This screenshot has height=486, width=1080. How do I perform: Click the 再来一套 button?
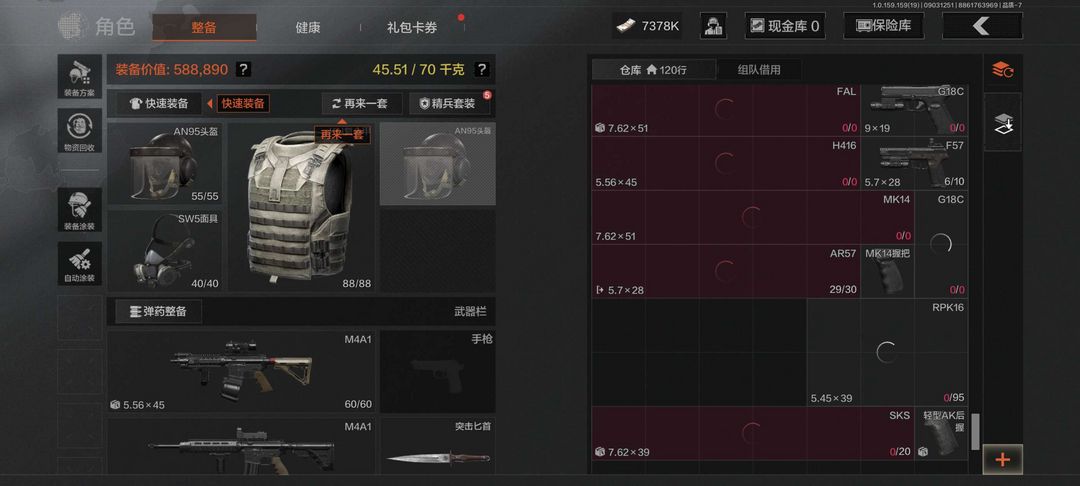(359, 103)
